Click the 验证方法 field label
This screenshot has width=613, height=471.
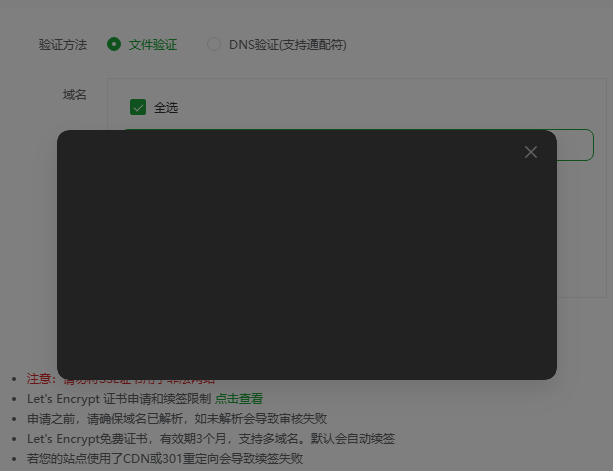[x=63, y=45]
